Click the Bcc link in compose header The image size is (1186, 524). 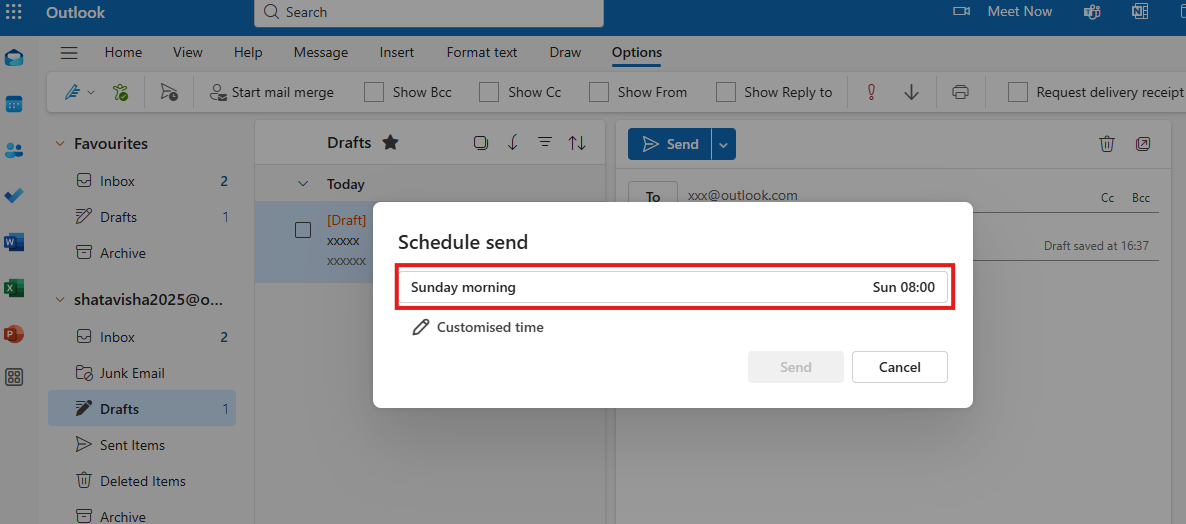click(1141, 198)
